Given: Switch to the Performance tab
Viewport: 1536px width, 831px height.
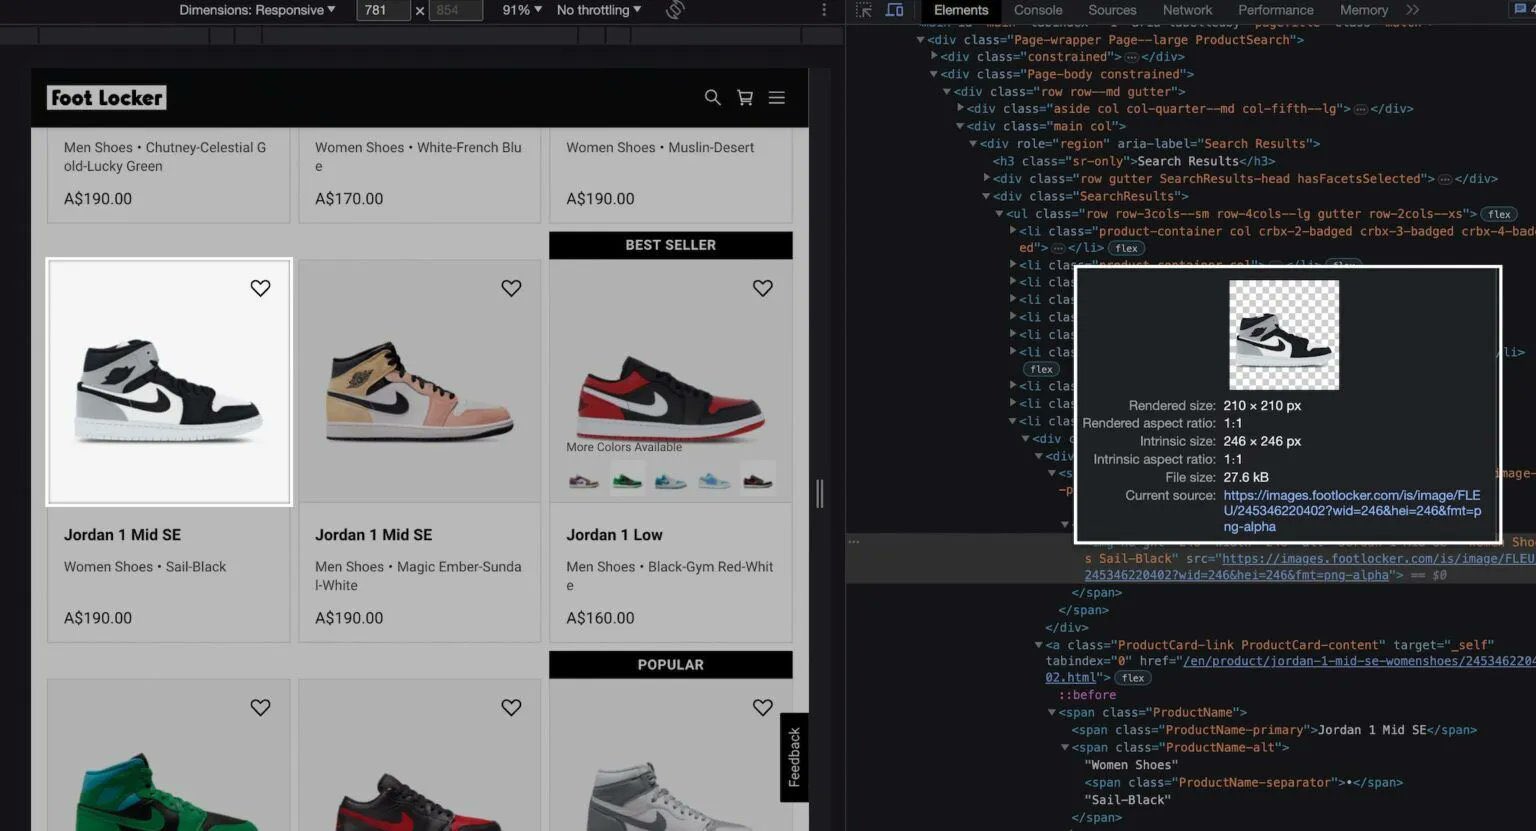Looking at the screenshot, I should (1276, 10).
